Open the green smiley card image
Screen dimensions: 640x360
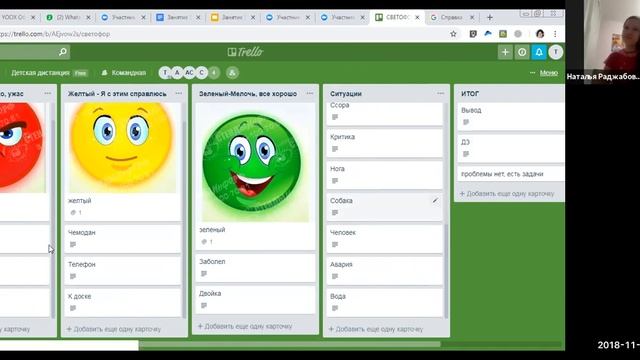pyautogui.click(x=255, y=162)
